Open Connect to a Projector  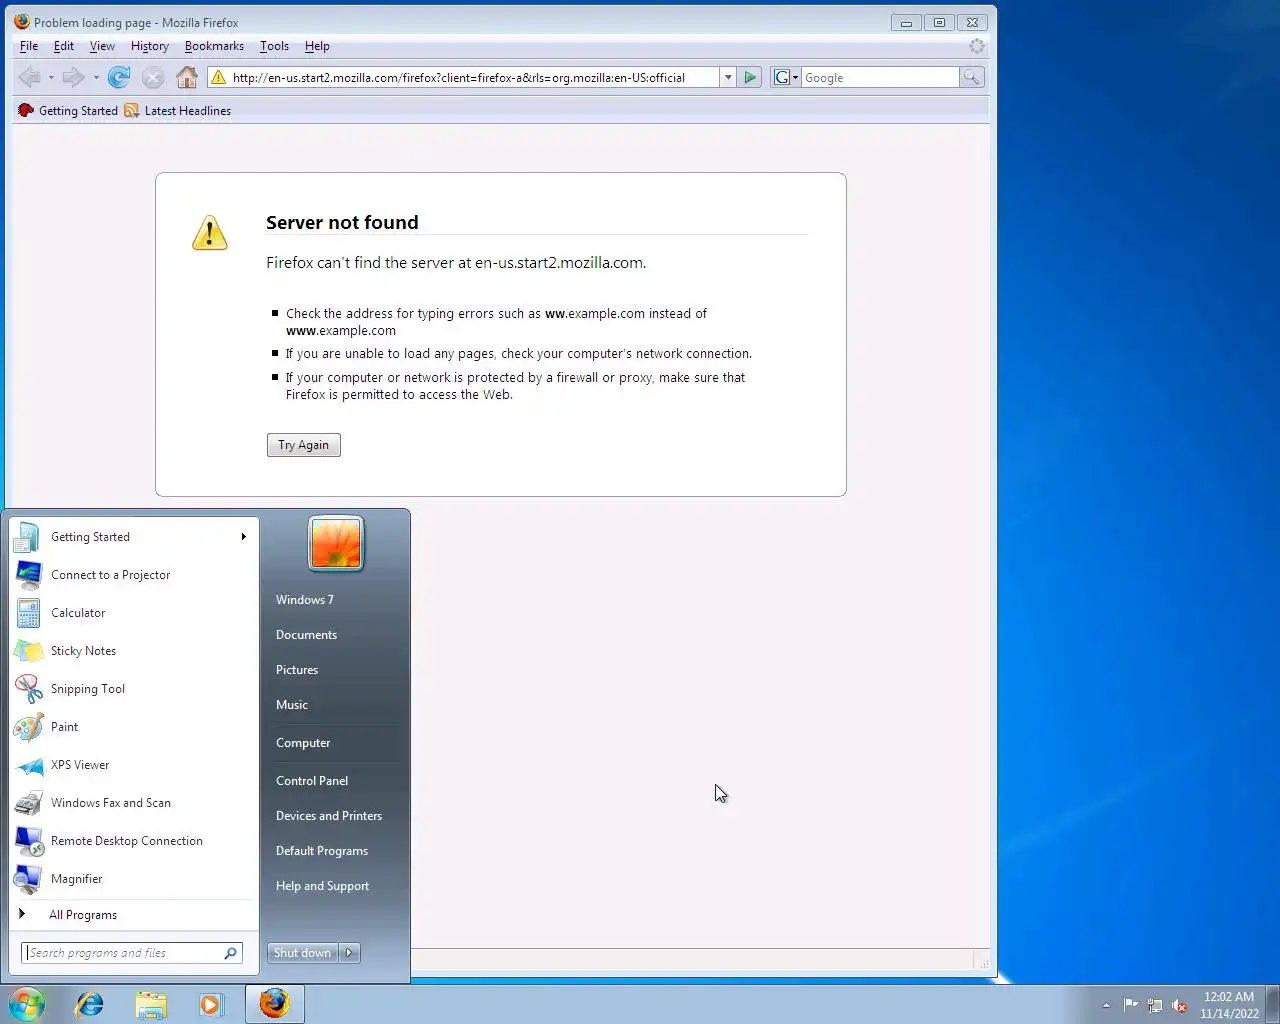[134, 575]
